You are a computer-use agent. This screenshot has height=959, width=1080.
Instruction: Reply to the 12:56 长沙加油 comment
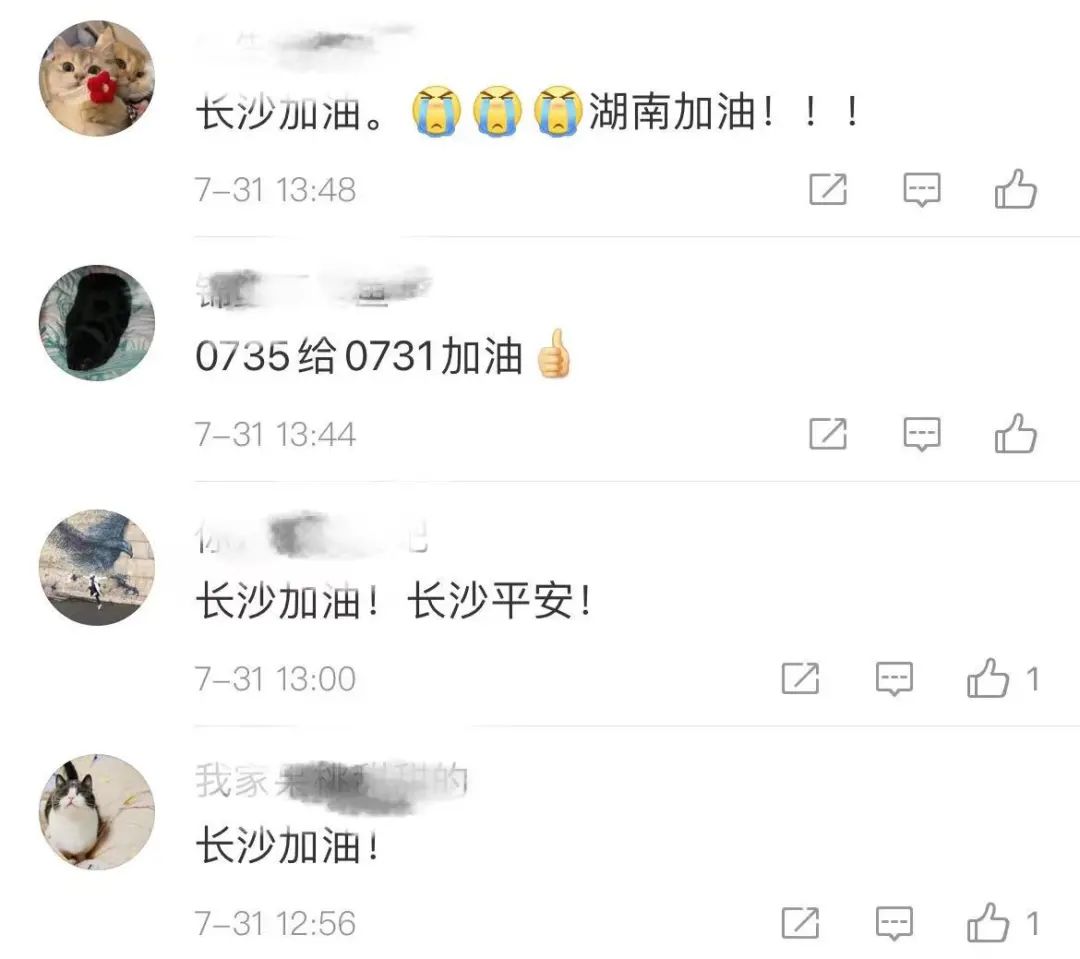pyautogui.click(x=894, y=923)
